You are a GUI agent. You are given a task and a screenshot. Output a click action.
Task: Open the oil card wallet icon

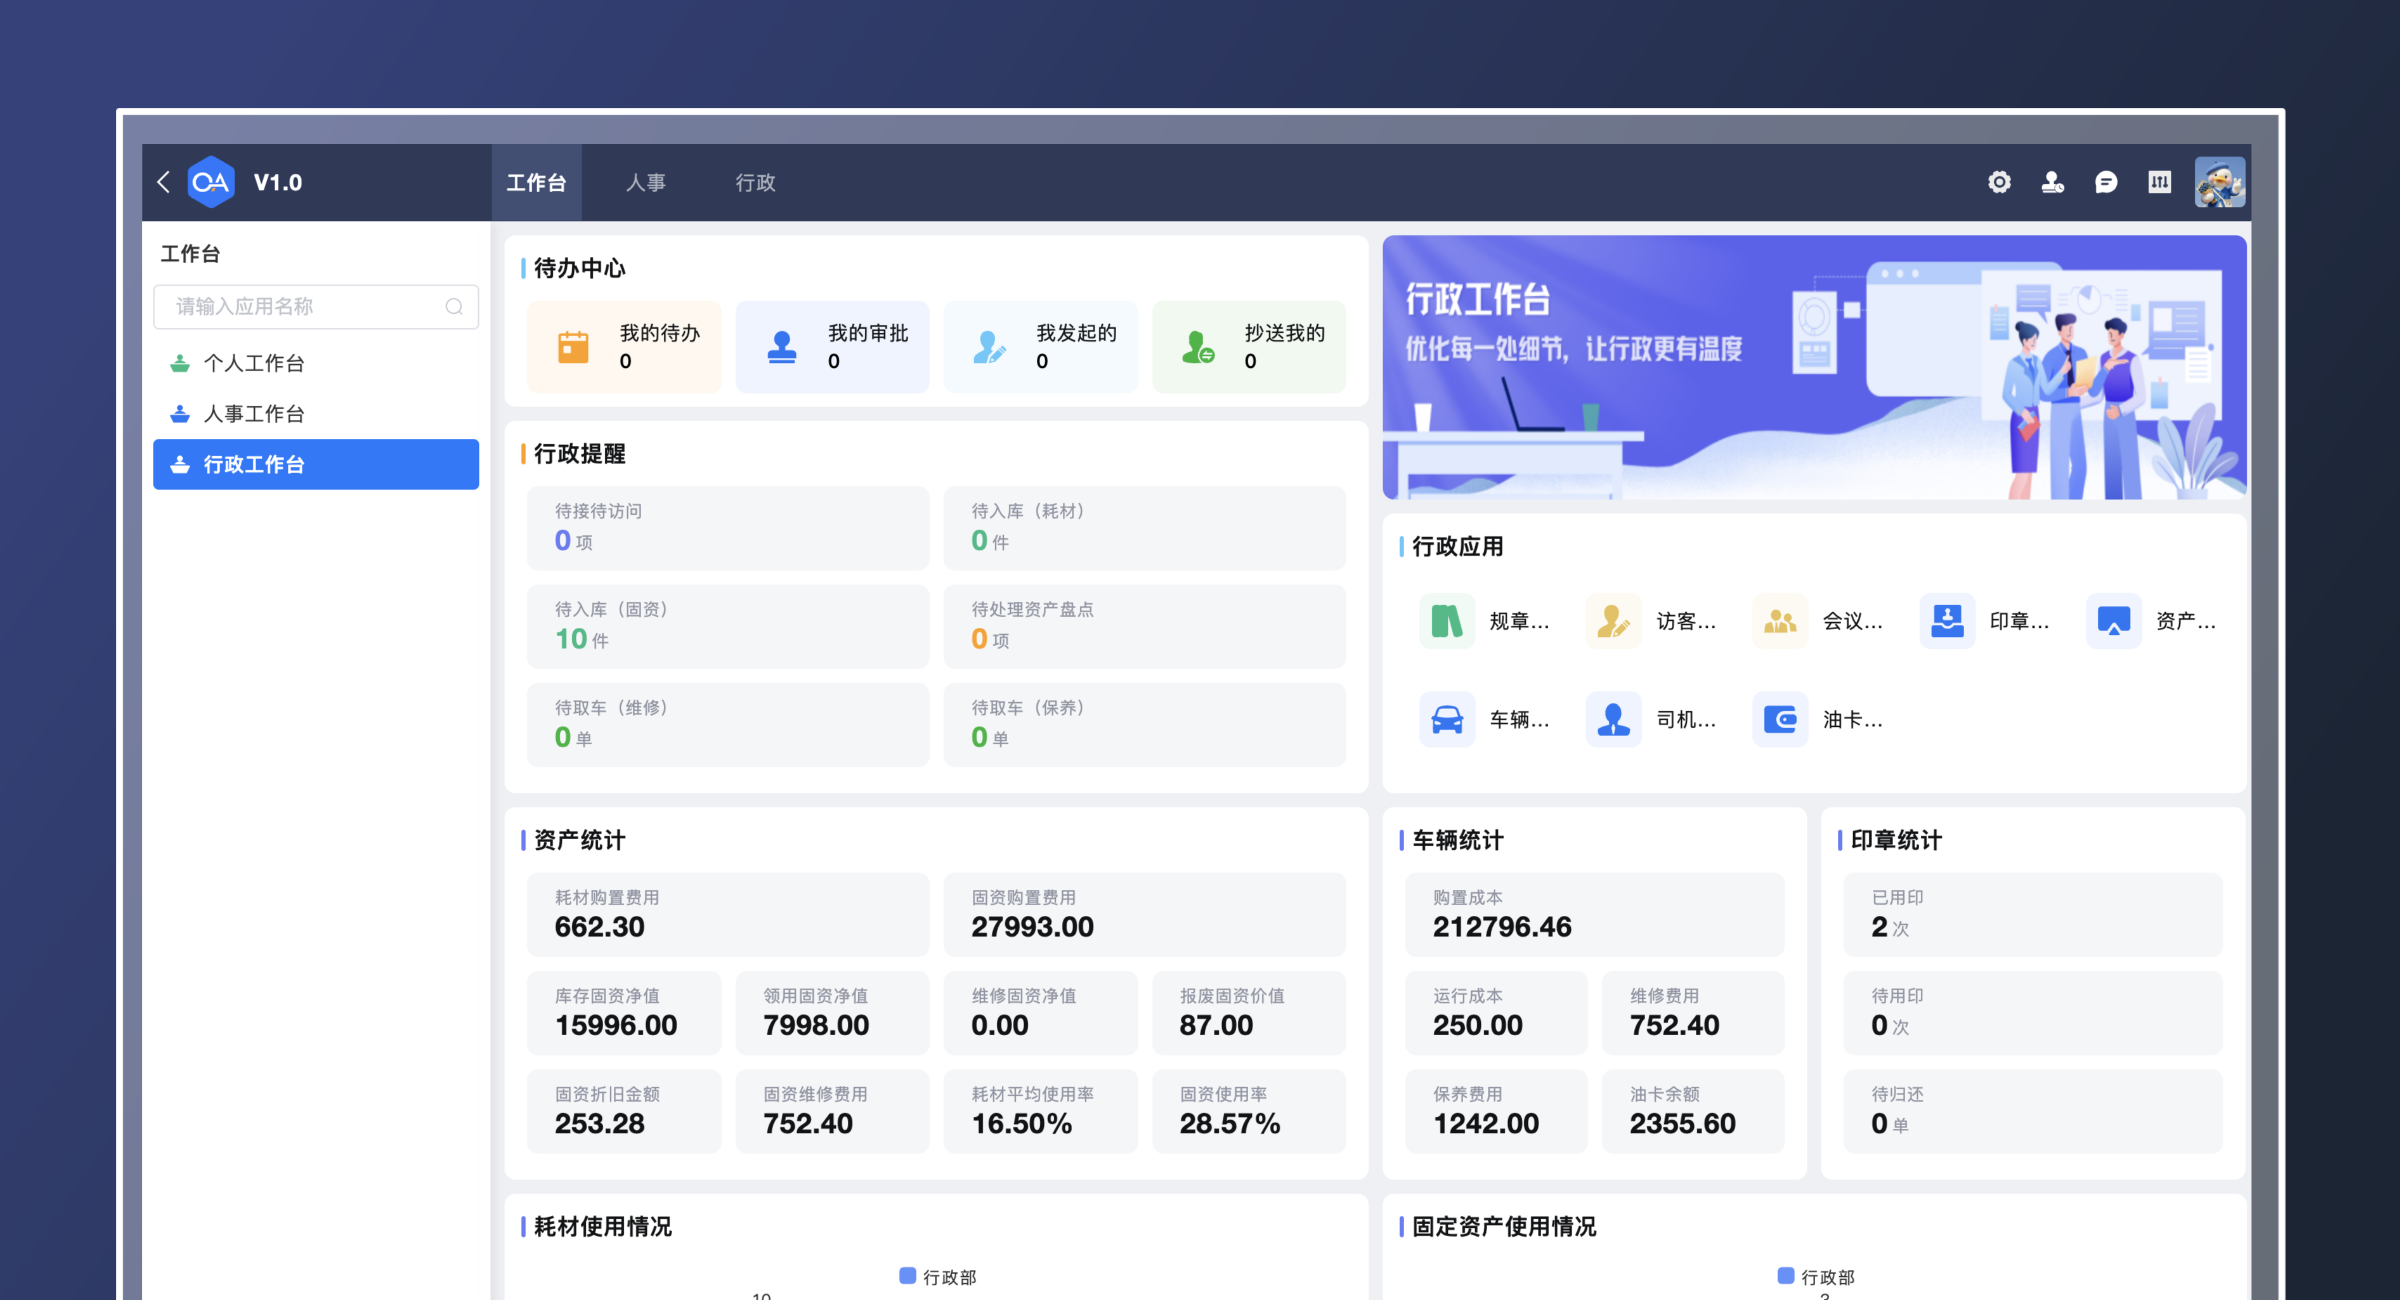click(x=1780, y=719)
